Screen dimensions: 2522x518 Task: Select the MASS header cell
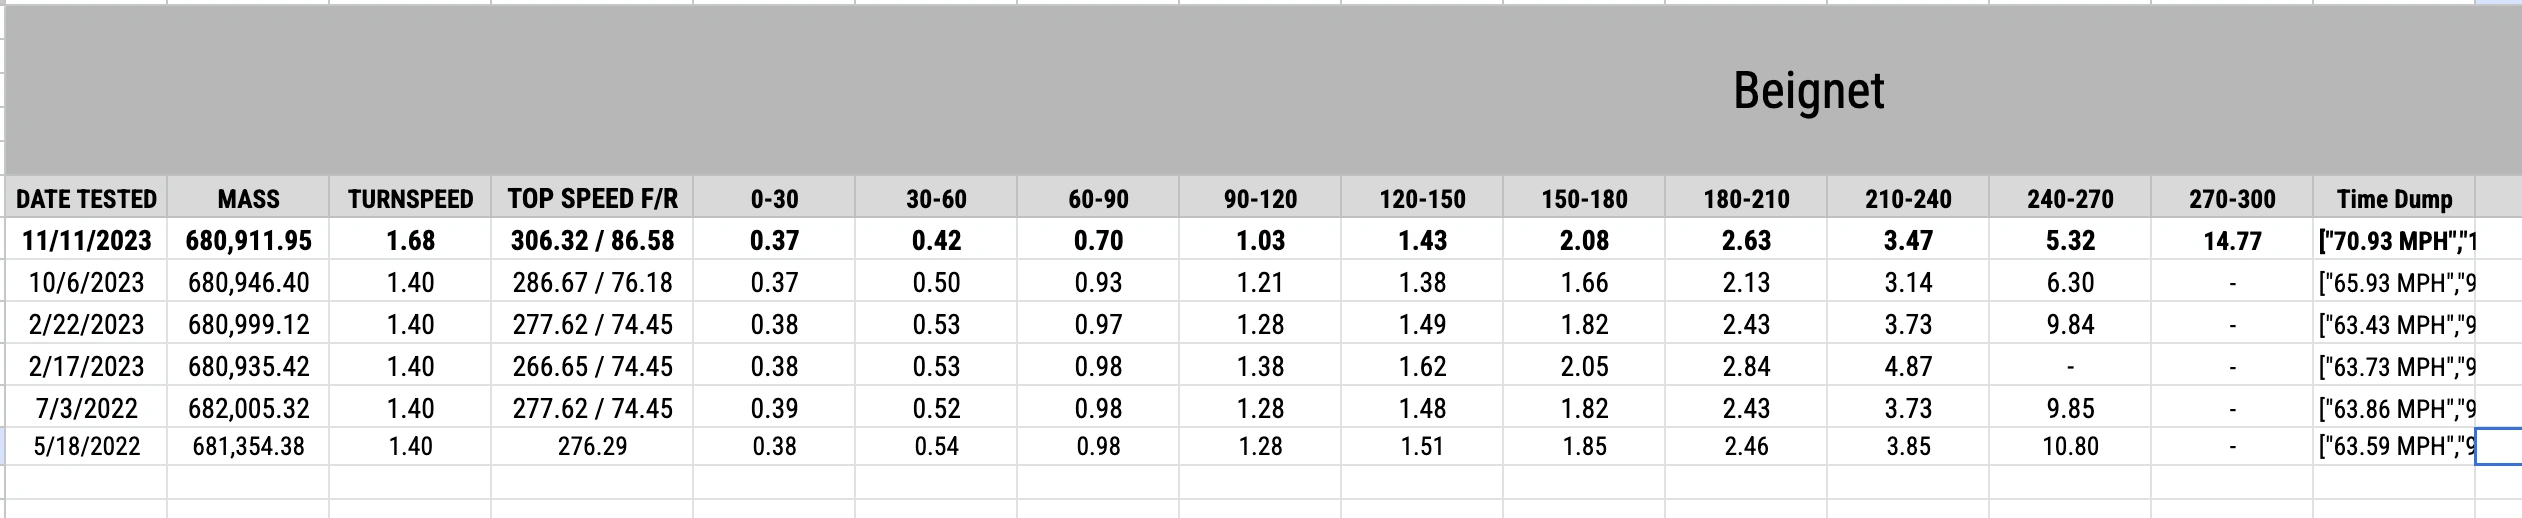[x=248, y=198]
